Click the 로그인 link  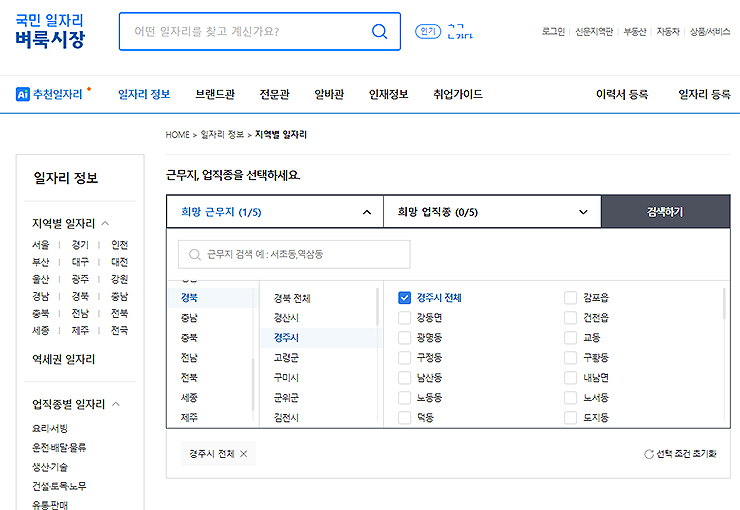pos(553,32)
